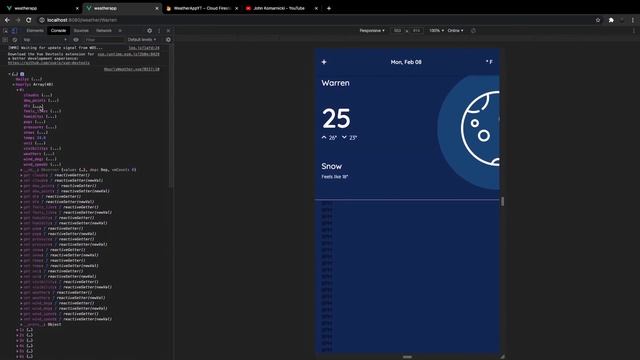The image size is (640, 360).
Task: Click the viewport height field
Action: pyautogui.click(x=416, y=31)
